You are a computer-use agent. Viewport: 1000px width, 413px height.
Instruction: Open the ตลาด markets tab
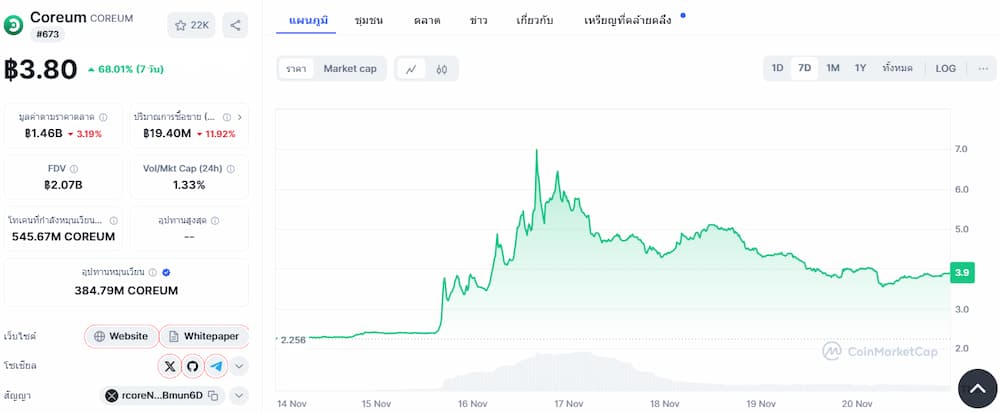(427, 20)
